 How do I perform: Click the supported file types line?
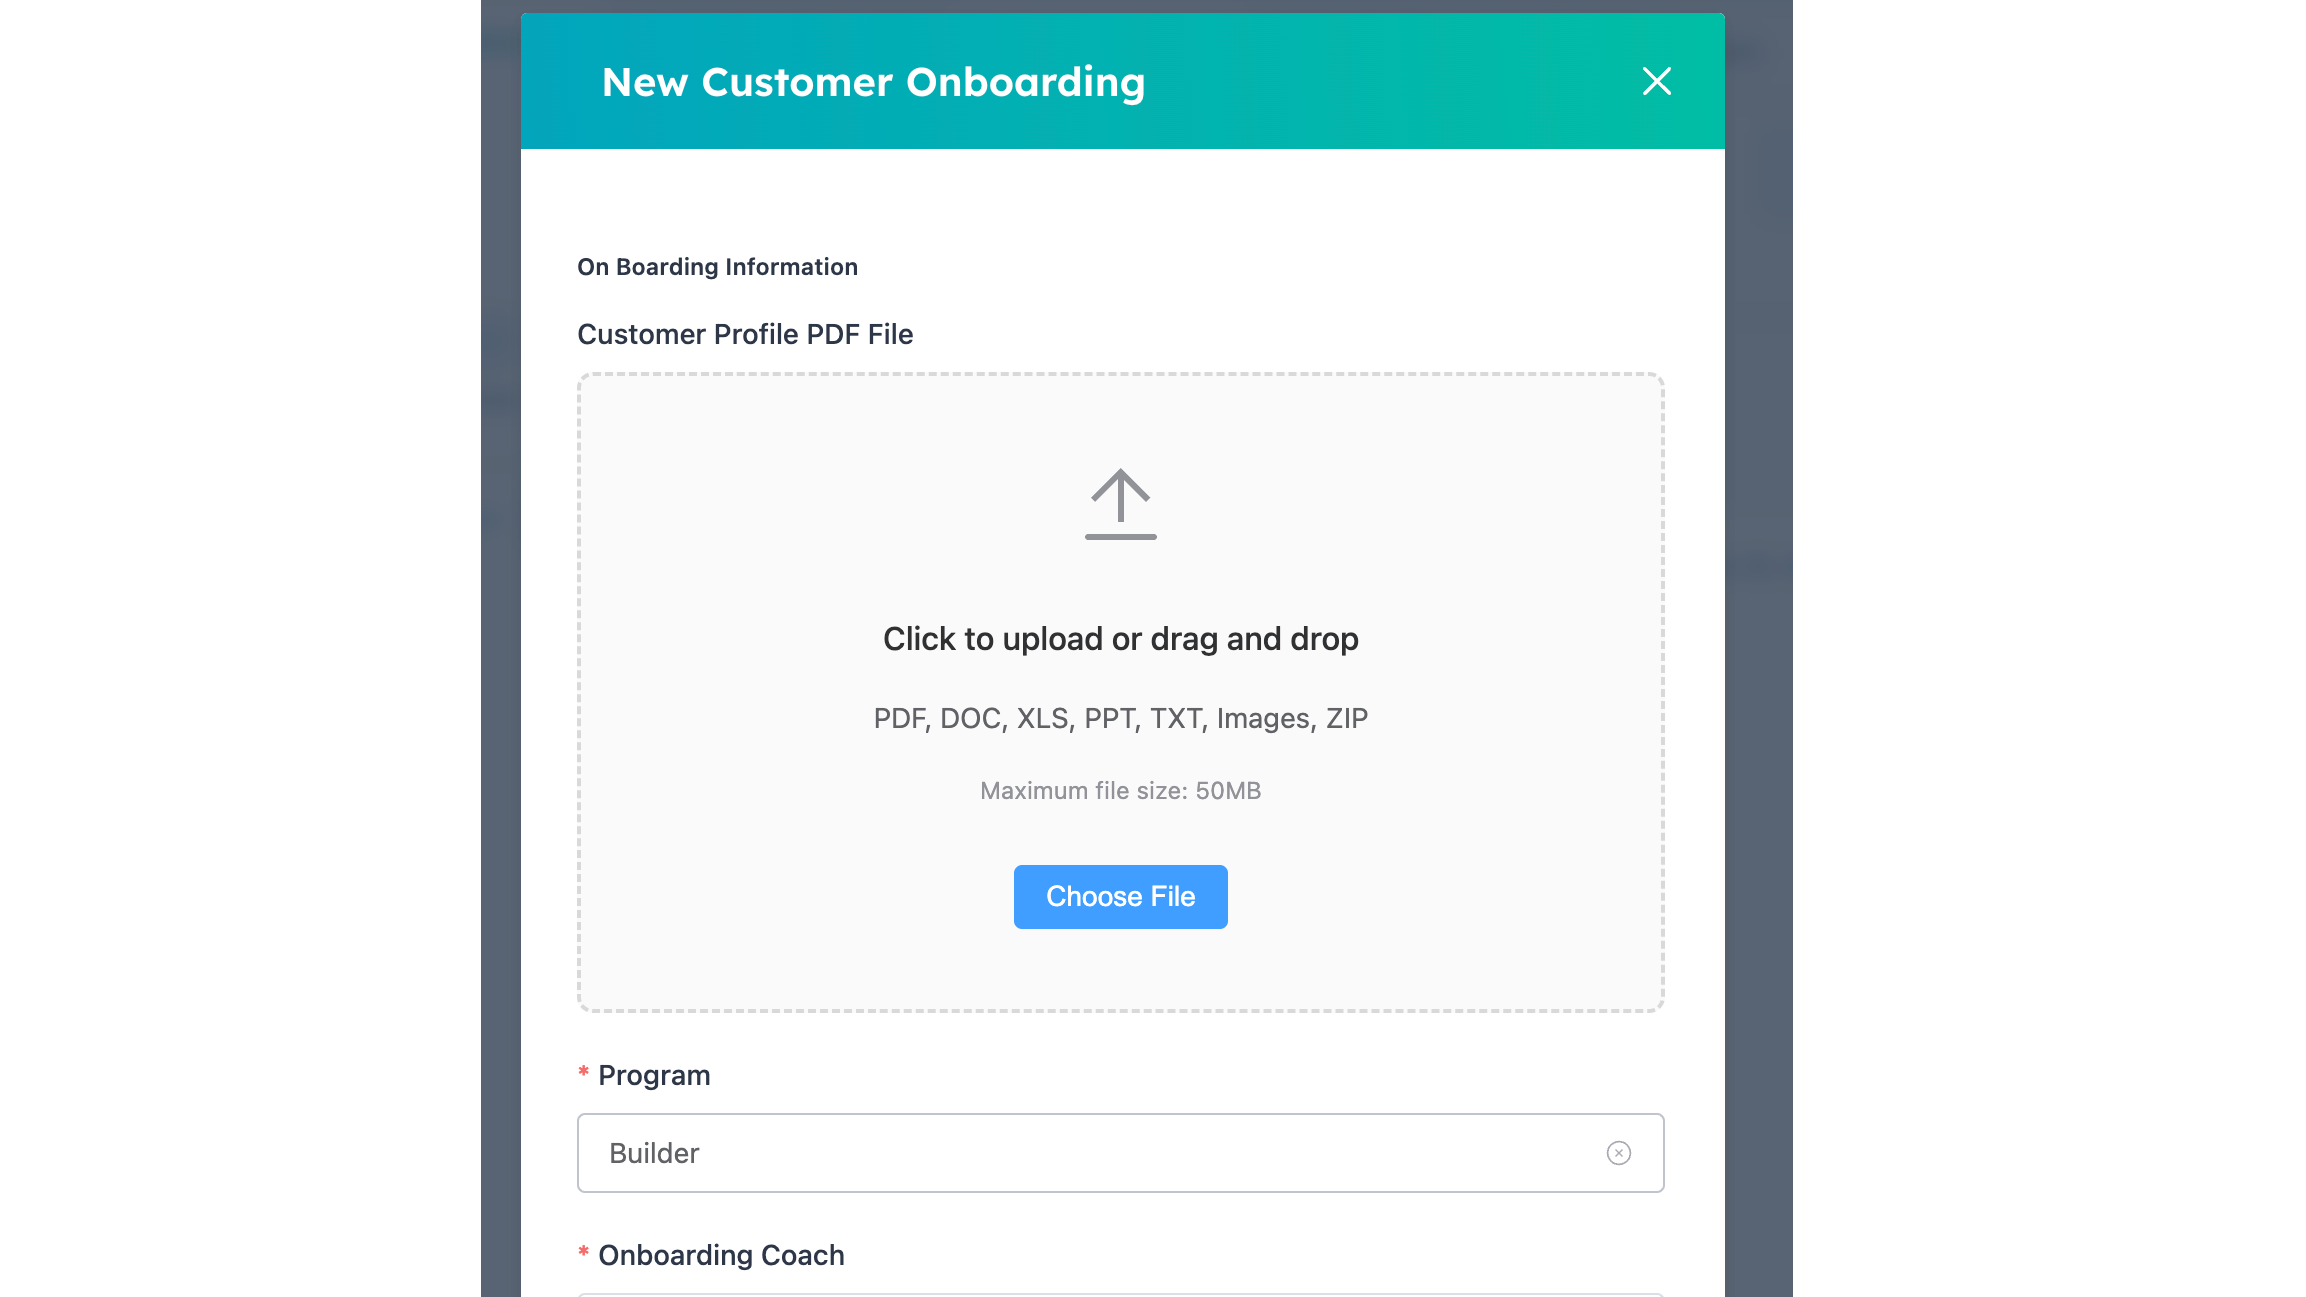tap(1120, 718)
